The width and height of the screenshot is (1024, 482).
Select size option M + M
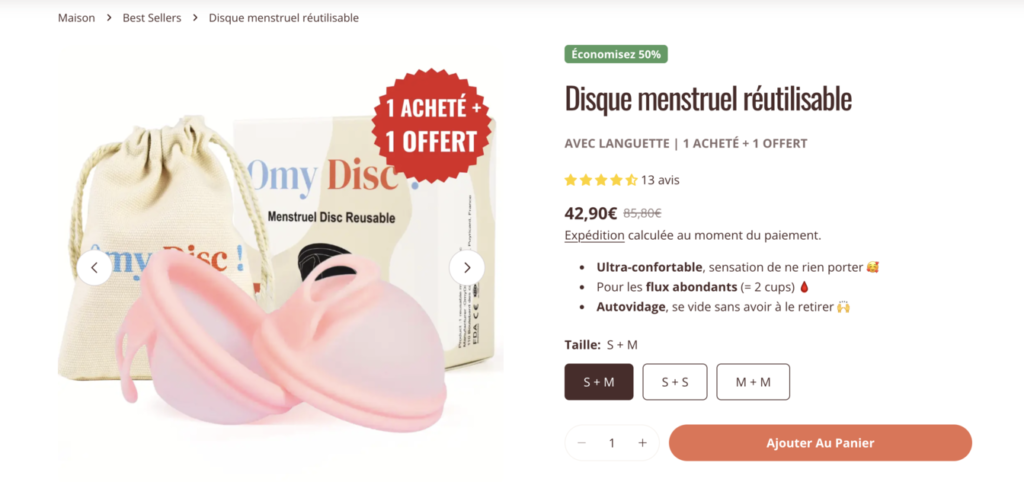[x=753, y=382]
